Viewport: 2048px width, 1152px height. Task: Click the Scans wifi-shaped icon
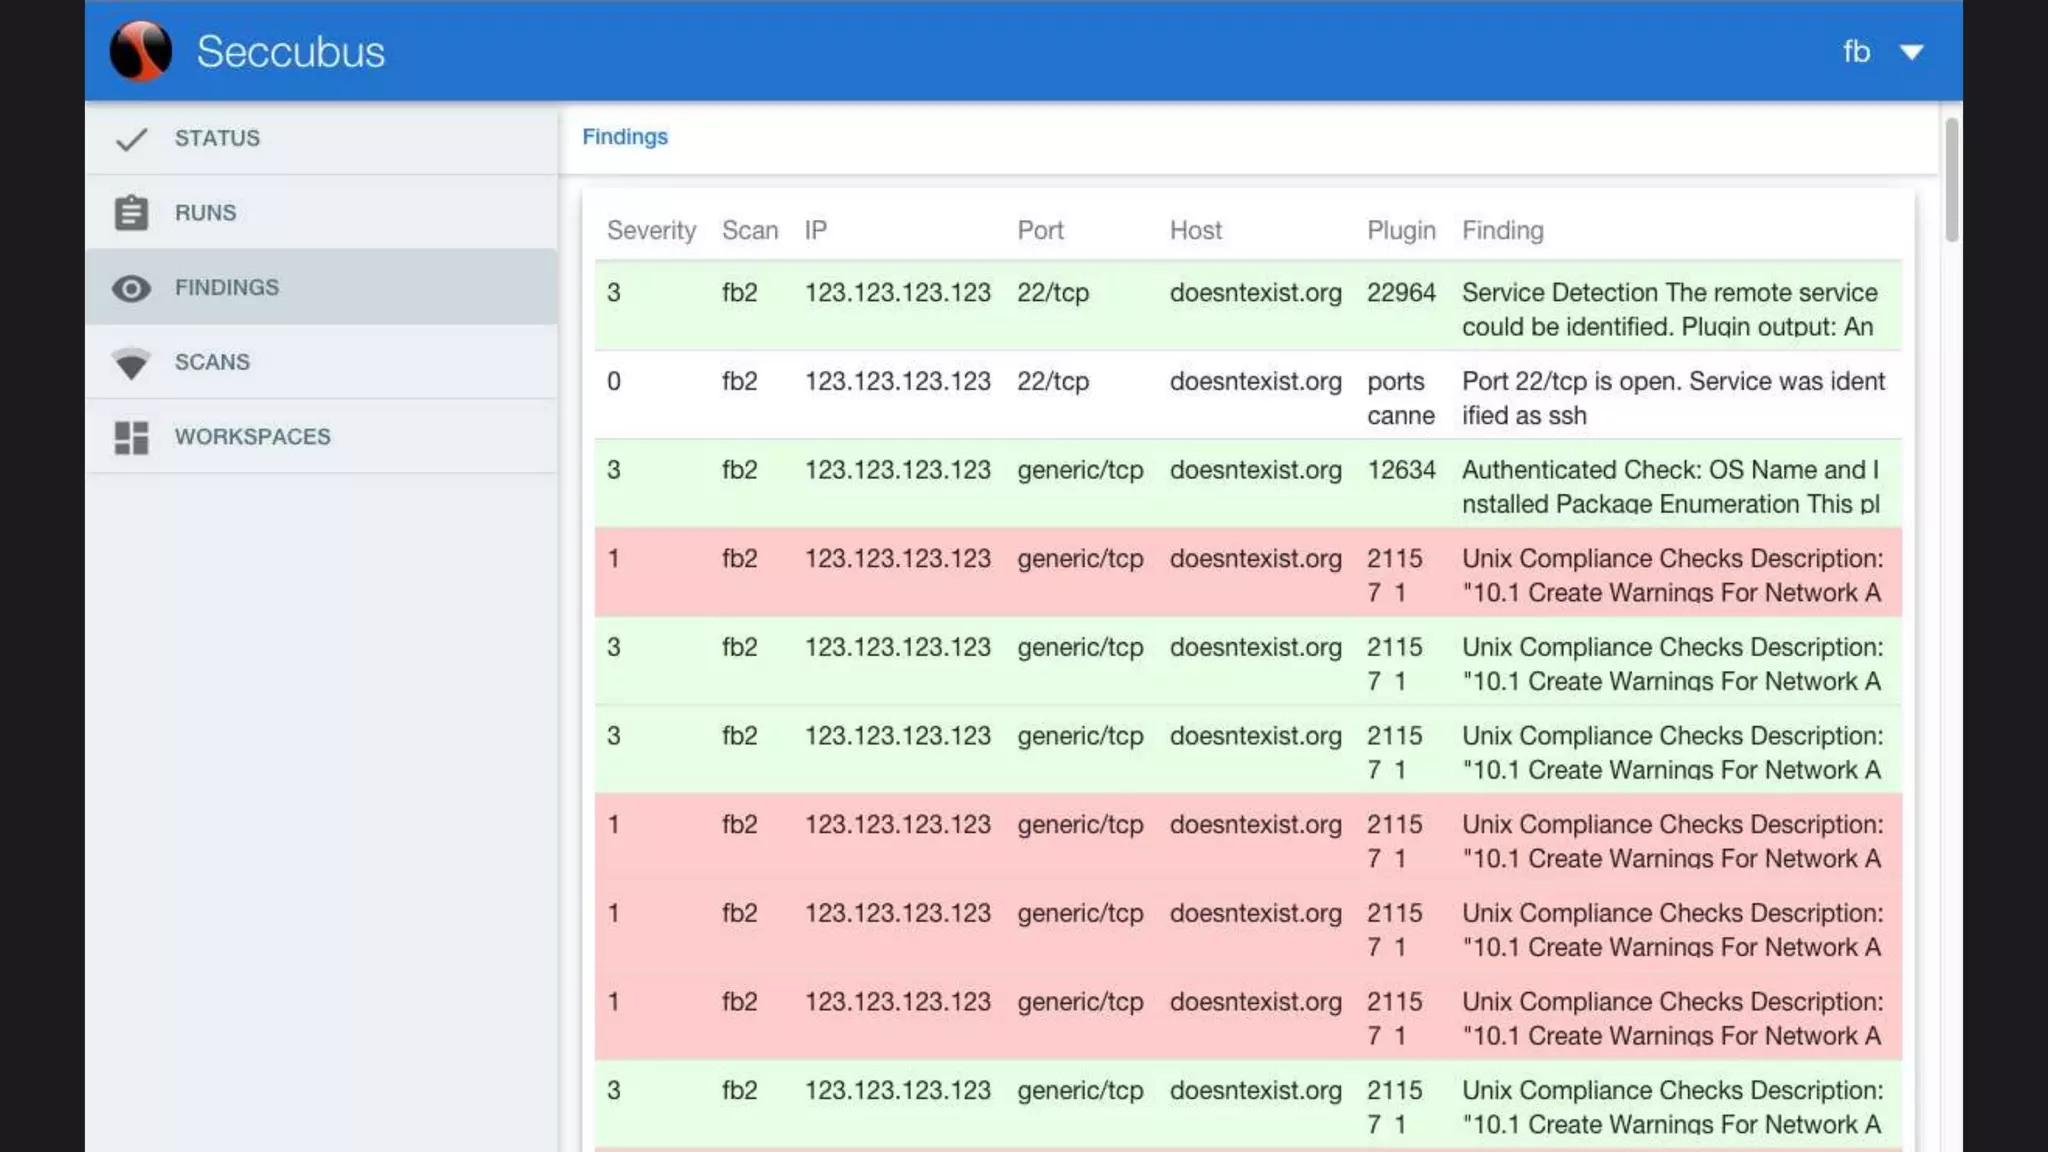[131, 363]
